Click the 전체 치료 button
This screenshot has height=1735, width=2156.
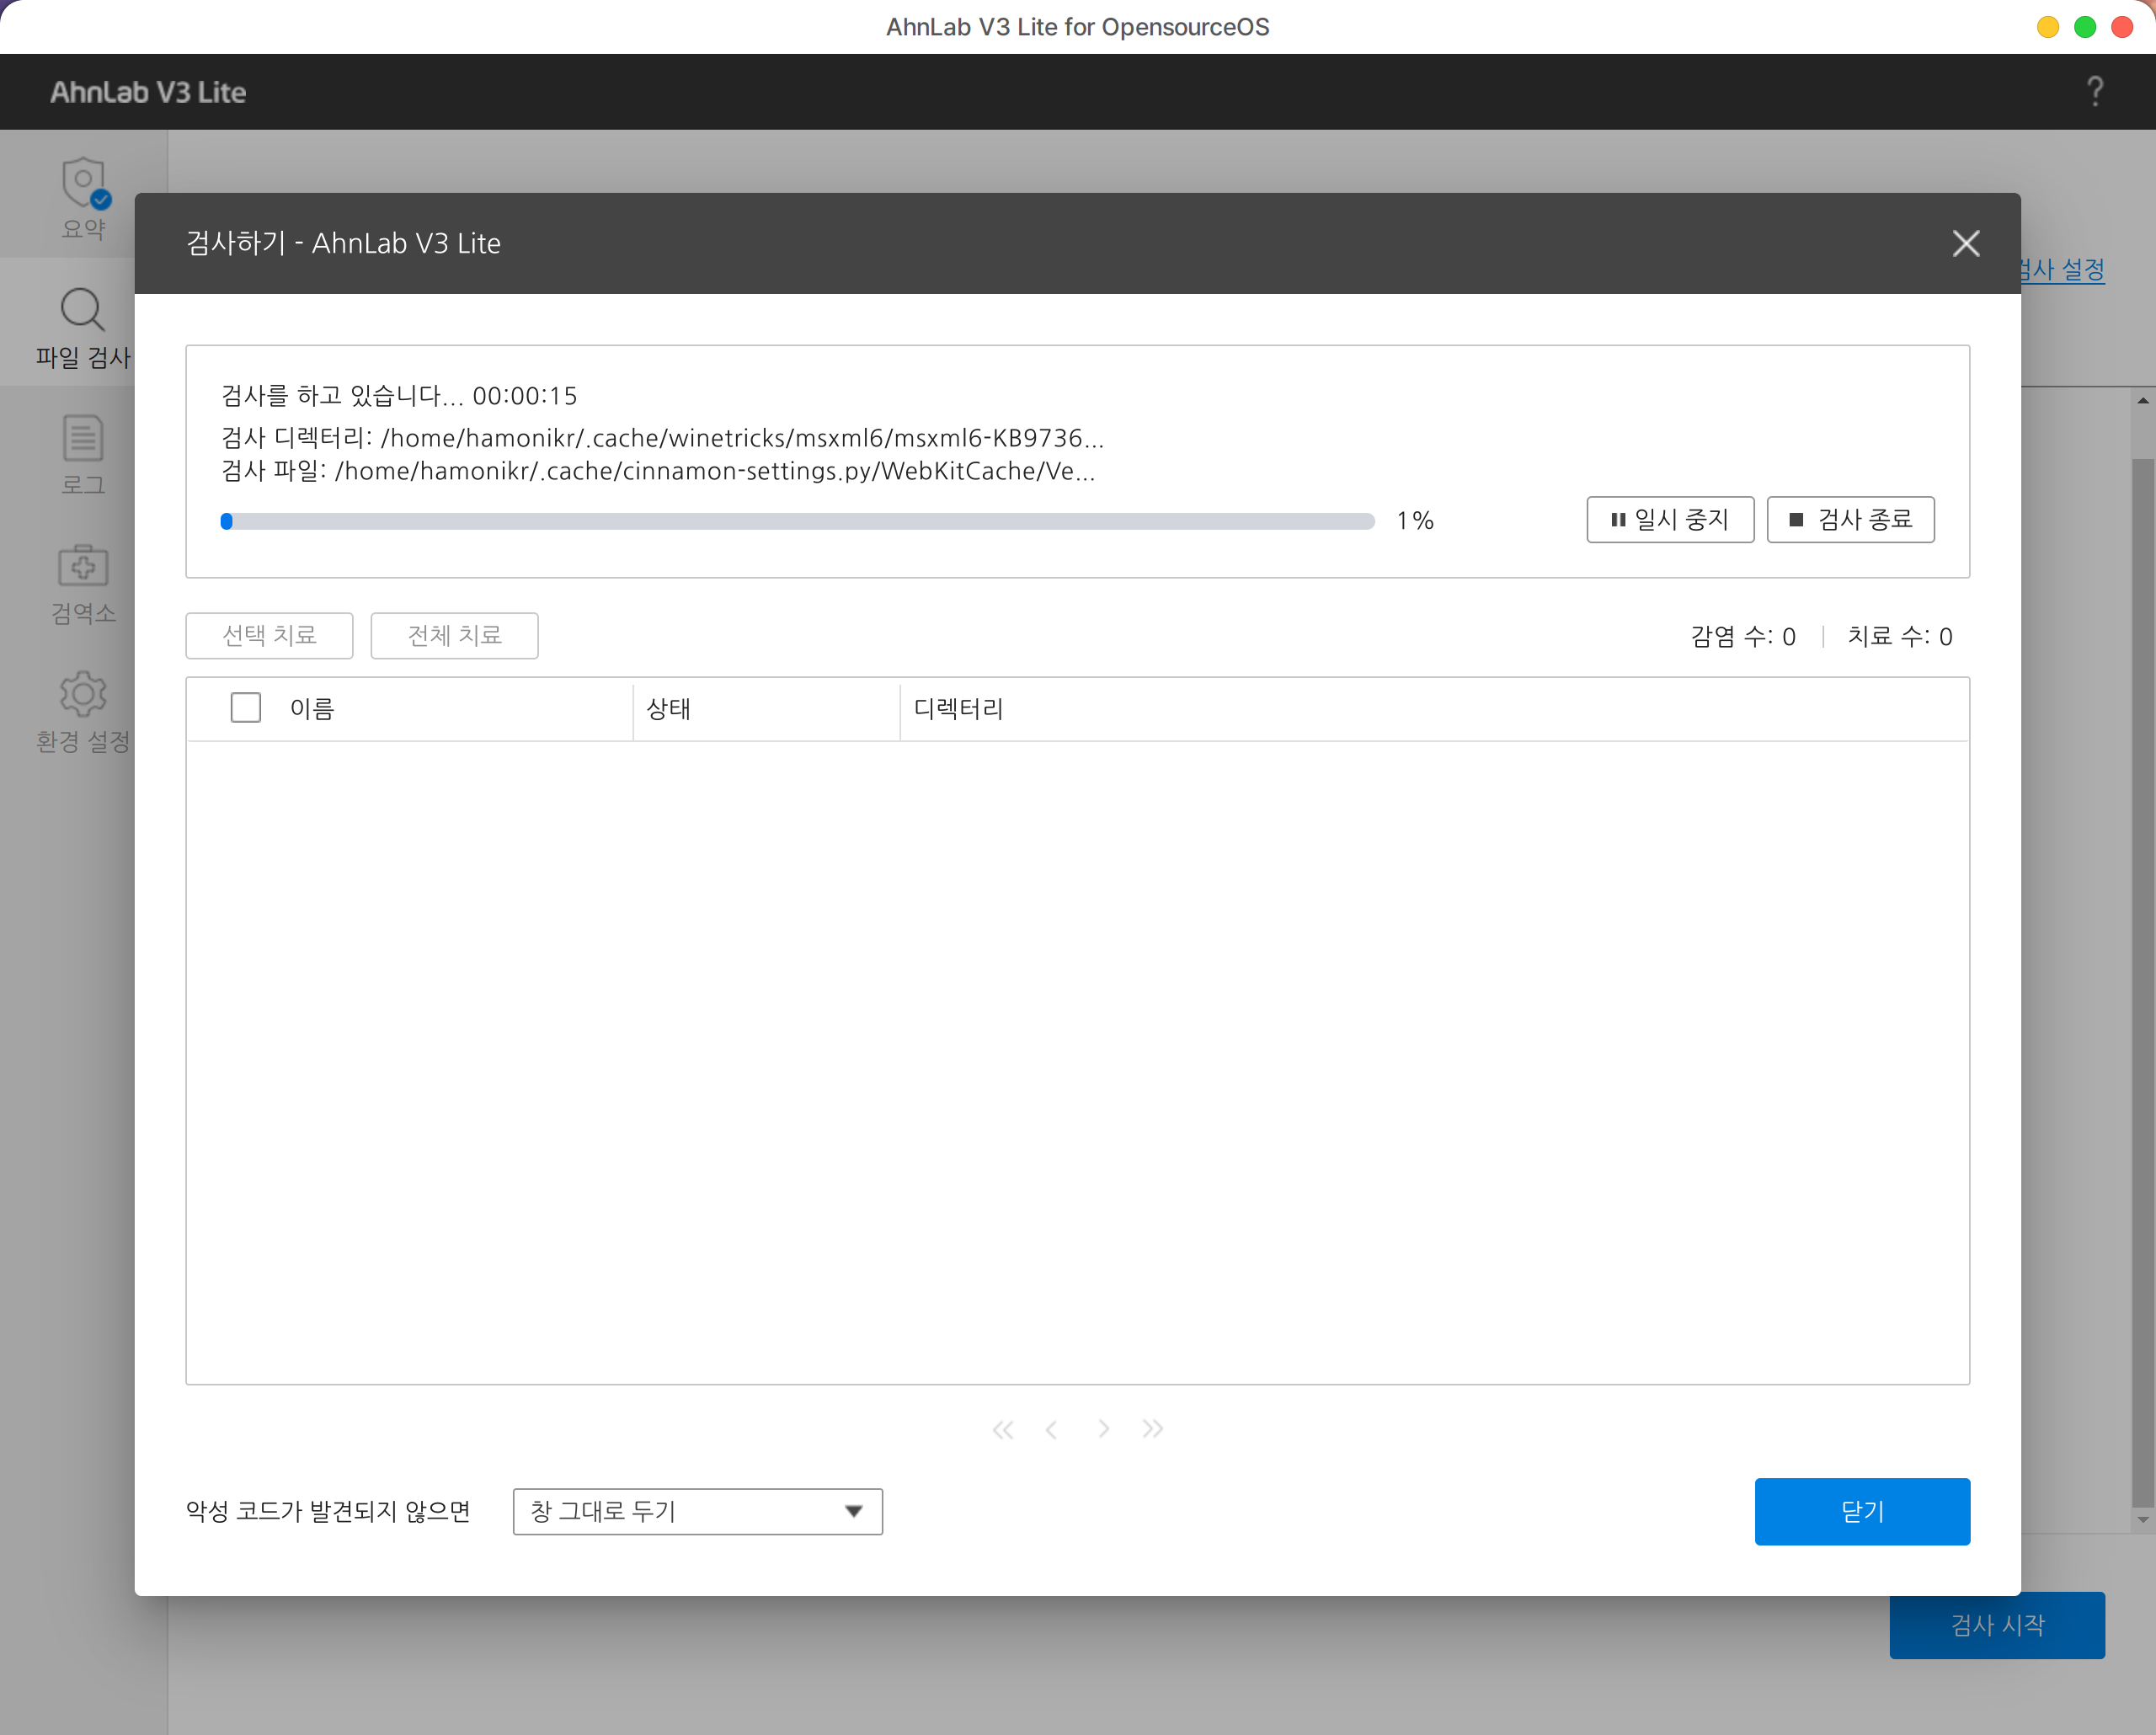tap(454, 636)
